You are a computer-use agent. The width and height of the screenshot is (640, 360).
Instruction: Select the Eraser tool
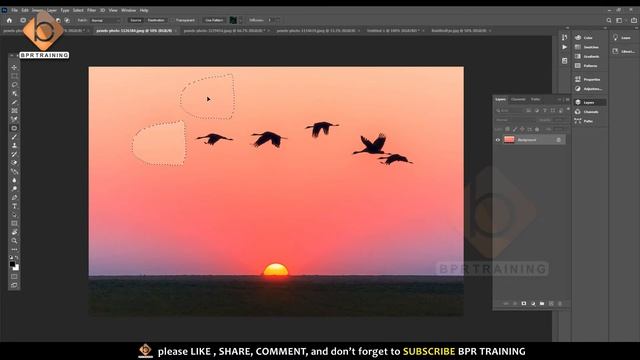coord(14,163)
